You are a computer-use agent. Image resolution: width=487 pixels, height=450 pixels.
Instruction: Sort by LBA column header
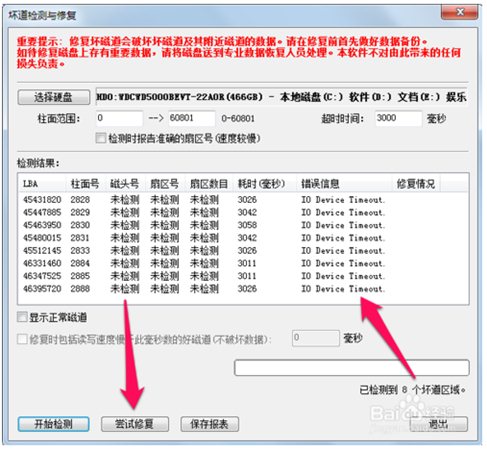tap(42, 184)
